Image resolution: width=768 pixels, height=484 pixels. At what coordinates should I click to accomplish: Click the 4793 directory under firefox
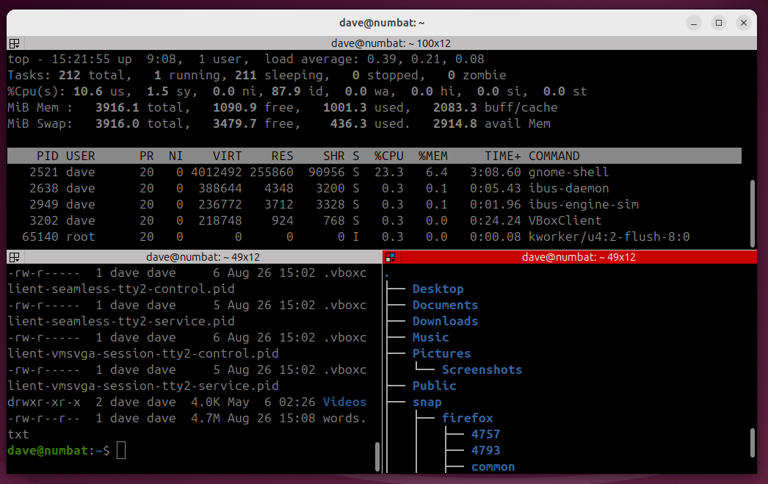pyautogui.click(x=486, y=451)
